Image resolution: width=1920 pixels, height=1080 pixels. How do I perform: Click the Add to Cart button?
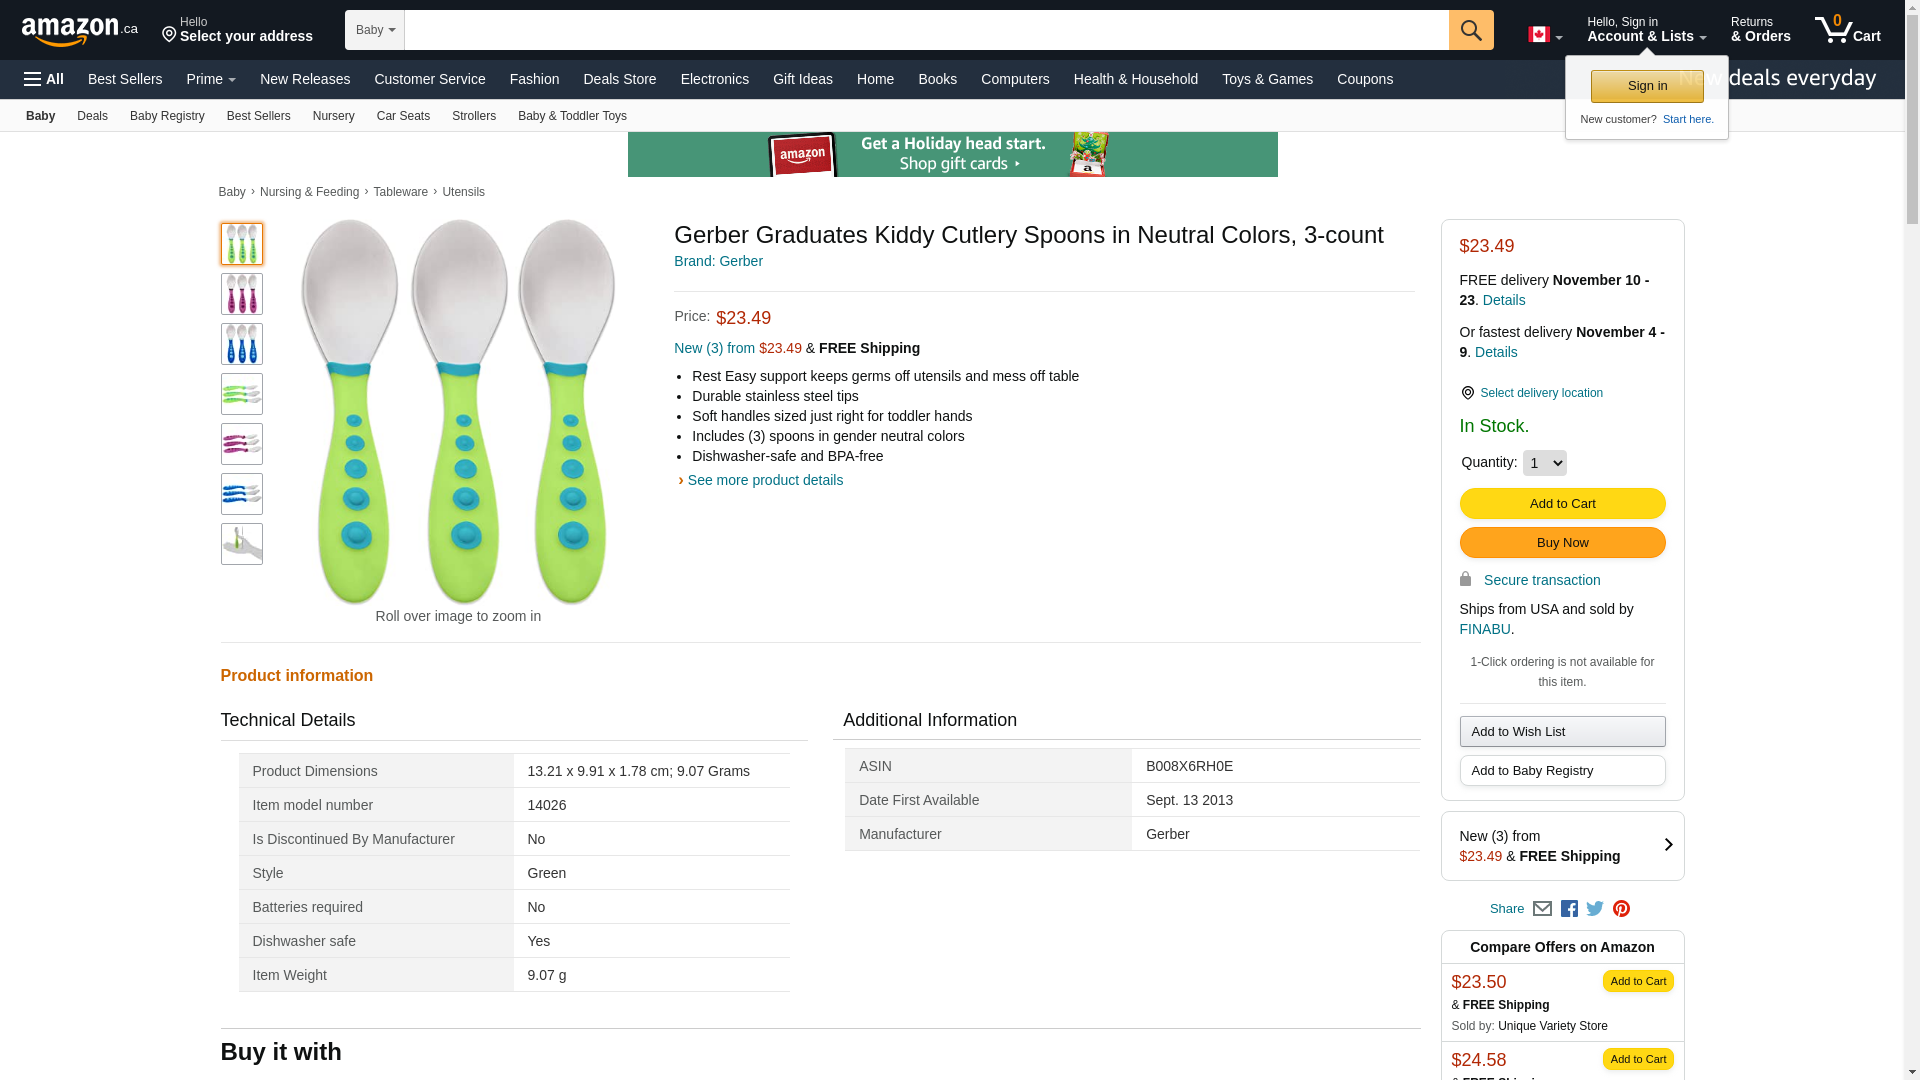click(1562, 503)
